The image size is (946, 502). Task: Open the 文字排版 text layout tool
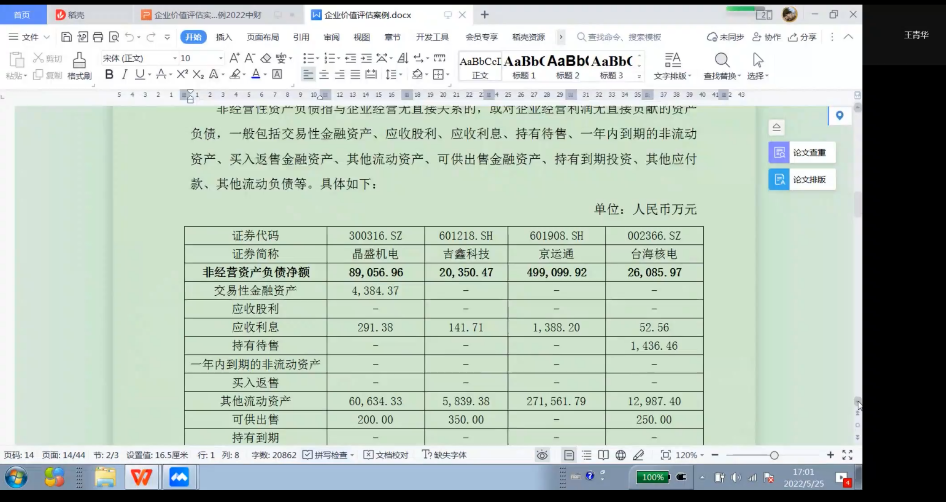click(672, 66)
